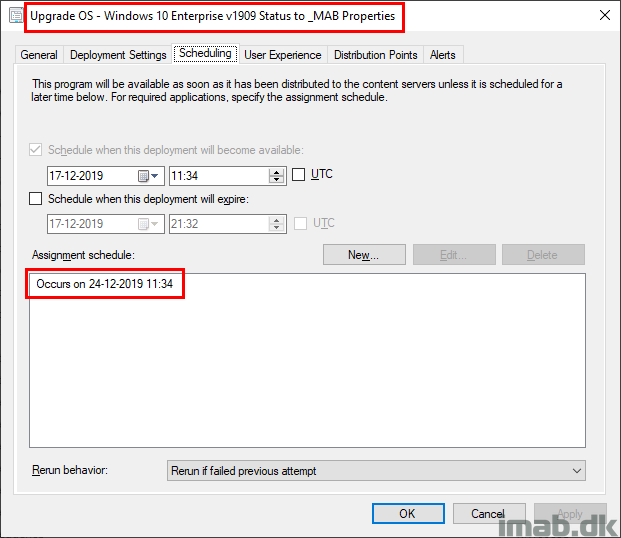The width and height of the screenshot is (621, 538).
Task: Click the deployment properties window icon in title bar
Action: pos(16,16)
